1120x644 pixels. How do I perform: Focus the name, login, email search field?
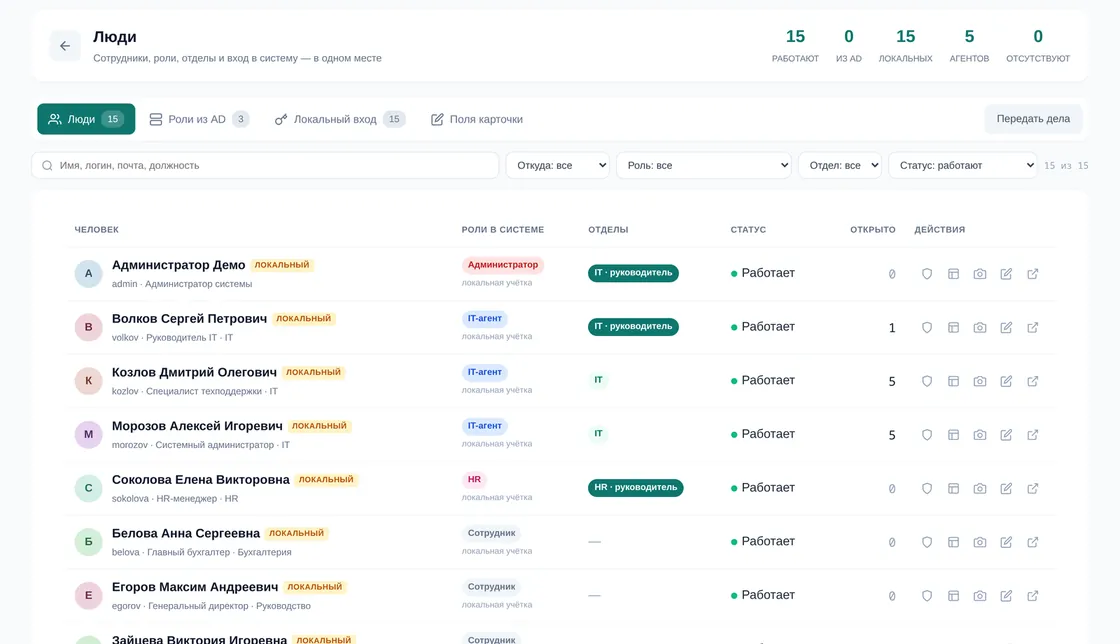point(265,165)
